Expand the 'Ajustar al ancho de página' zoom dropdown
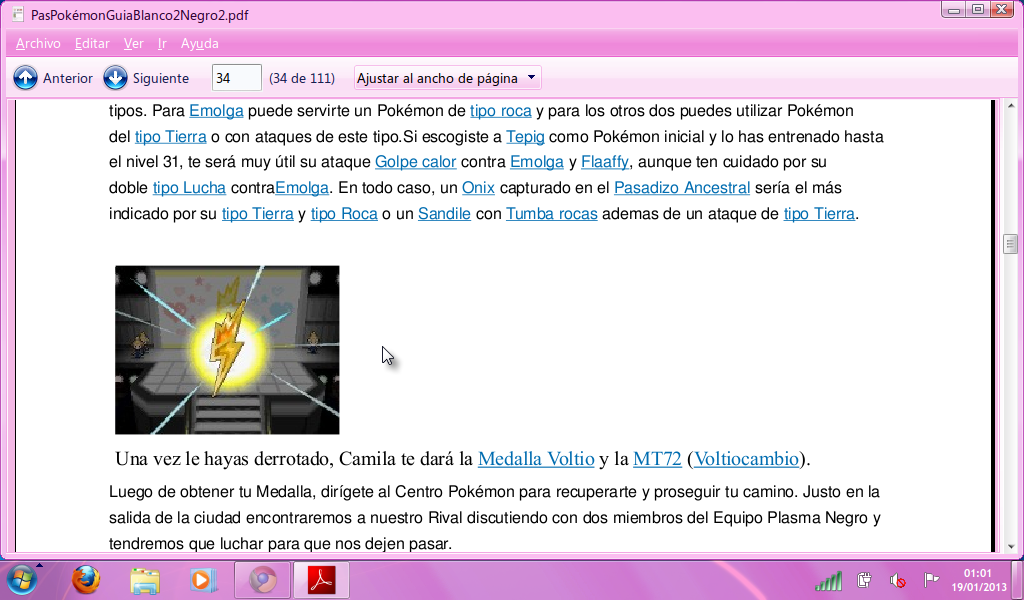This screenshot has width=1024, height=600. pyautogui.click(x=447, y=78)
